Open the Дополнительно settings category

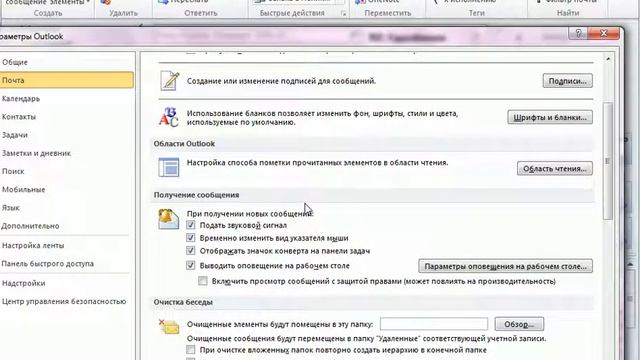pyautogui.click(x=67, y=226)
